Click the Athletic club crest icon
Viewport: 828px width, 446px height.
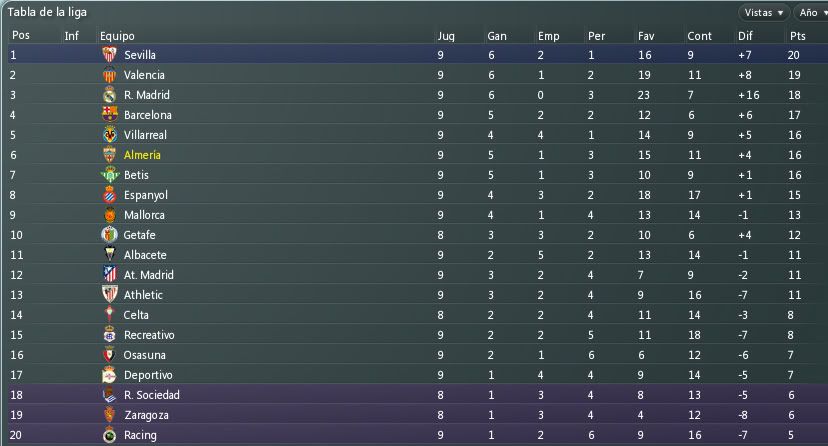109,295
